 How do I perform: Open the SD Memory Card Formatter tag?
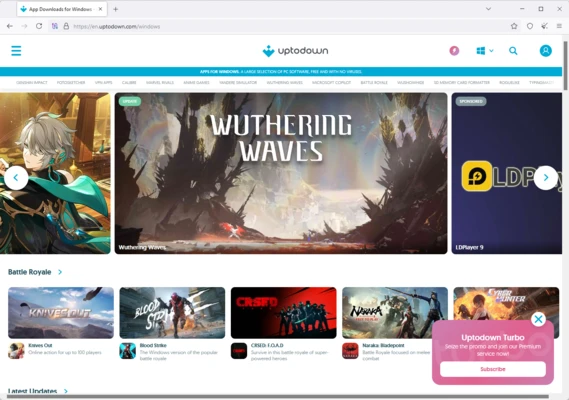point(462,82)
